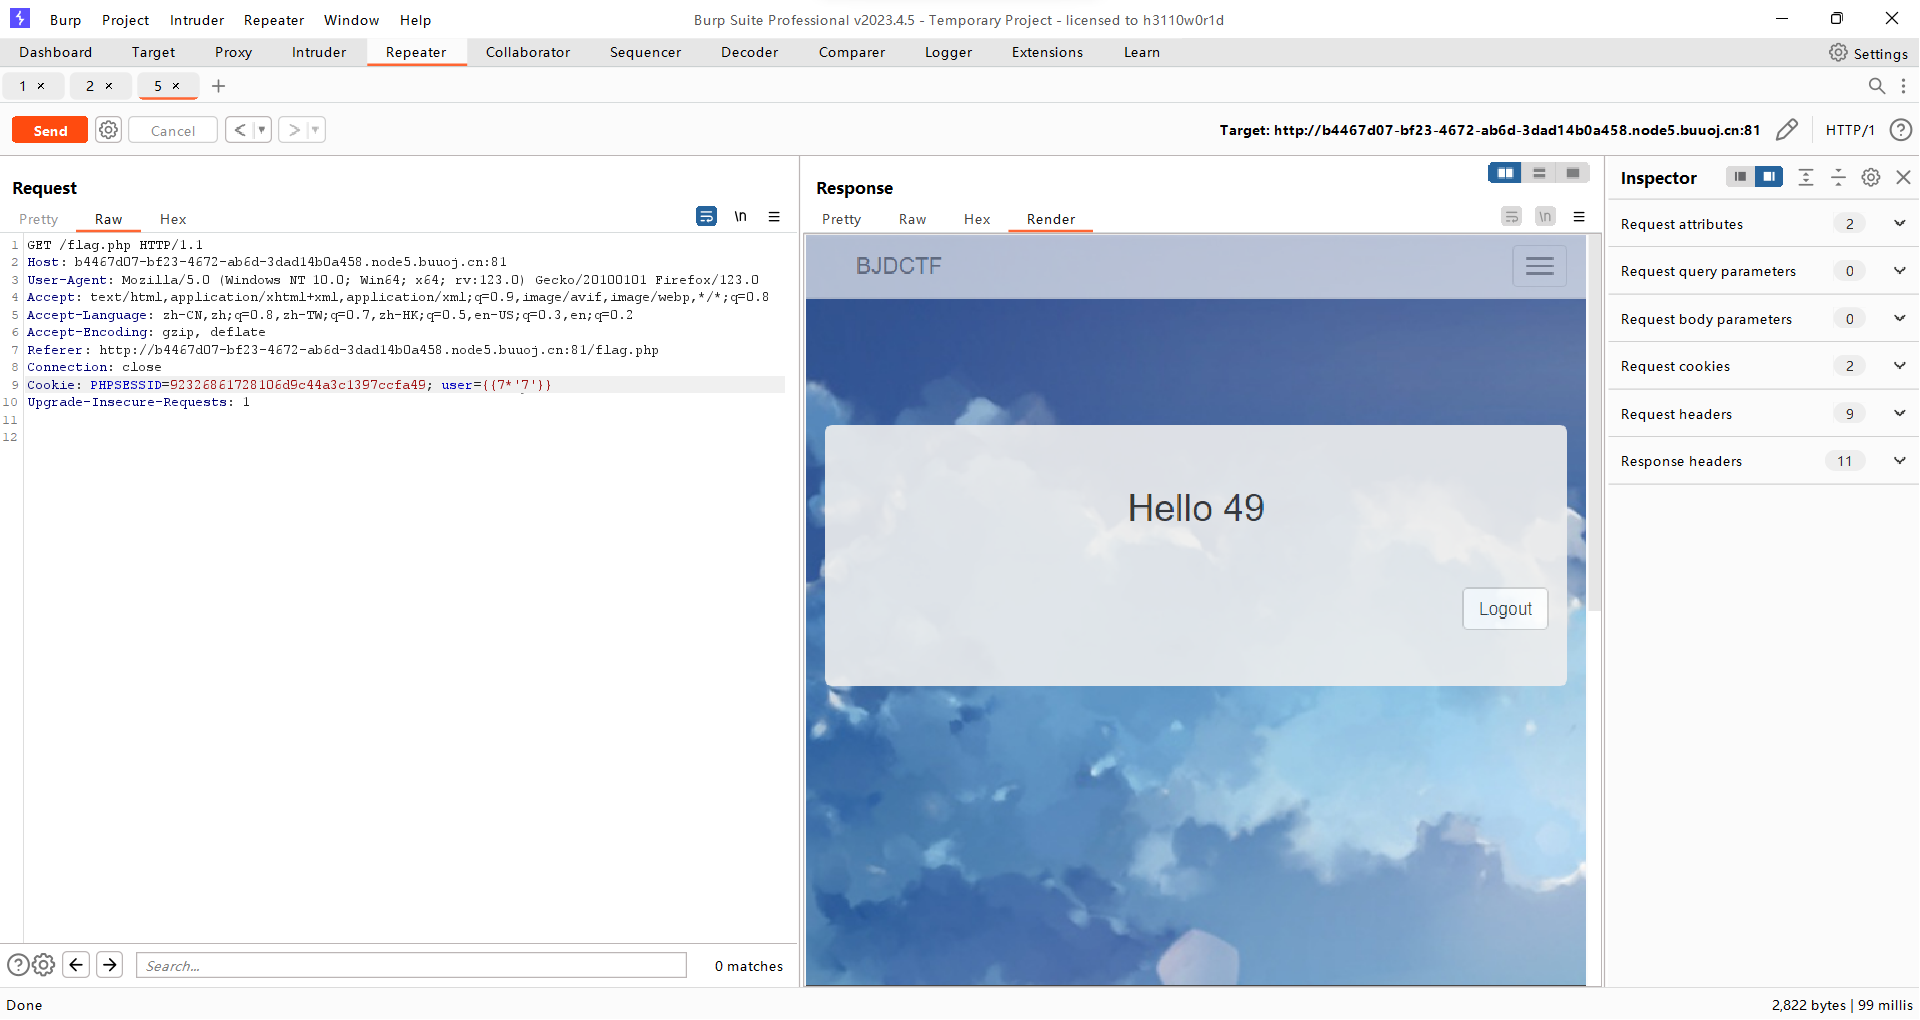Click the rendered response vertical scrollbar

(1595, 425)
